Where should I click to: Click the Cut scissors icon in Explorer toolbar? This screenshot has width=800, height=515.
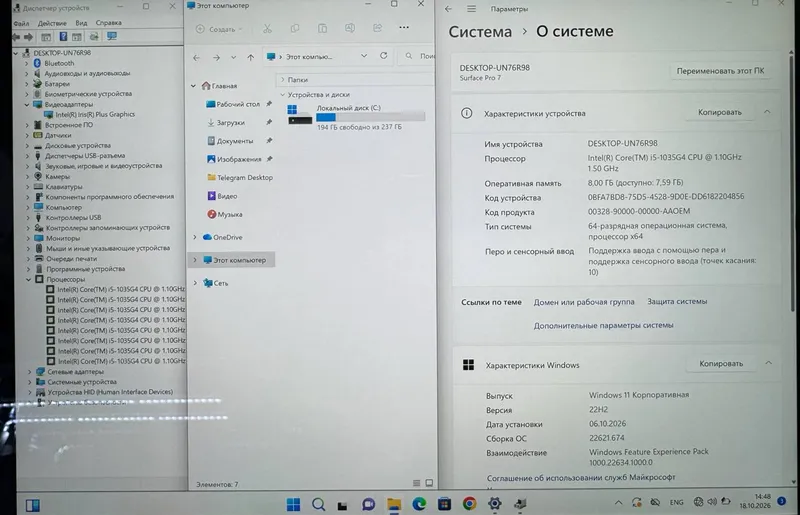tap(267, 29)
